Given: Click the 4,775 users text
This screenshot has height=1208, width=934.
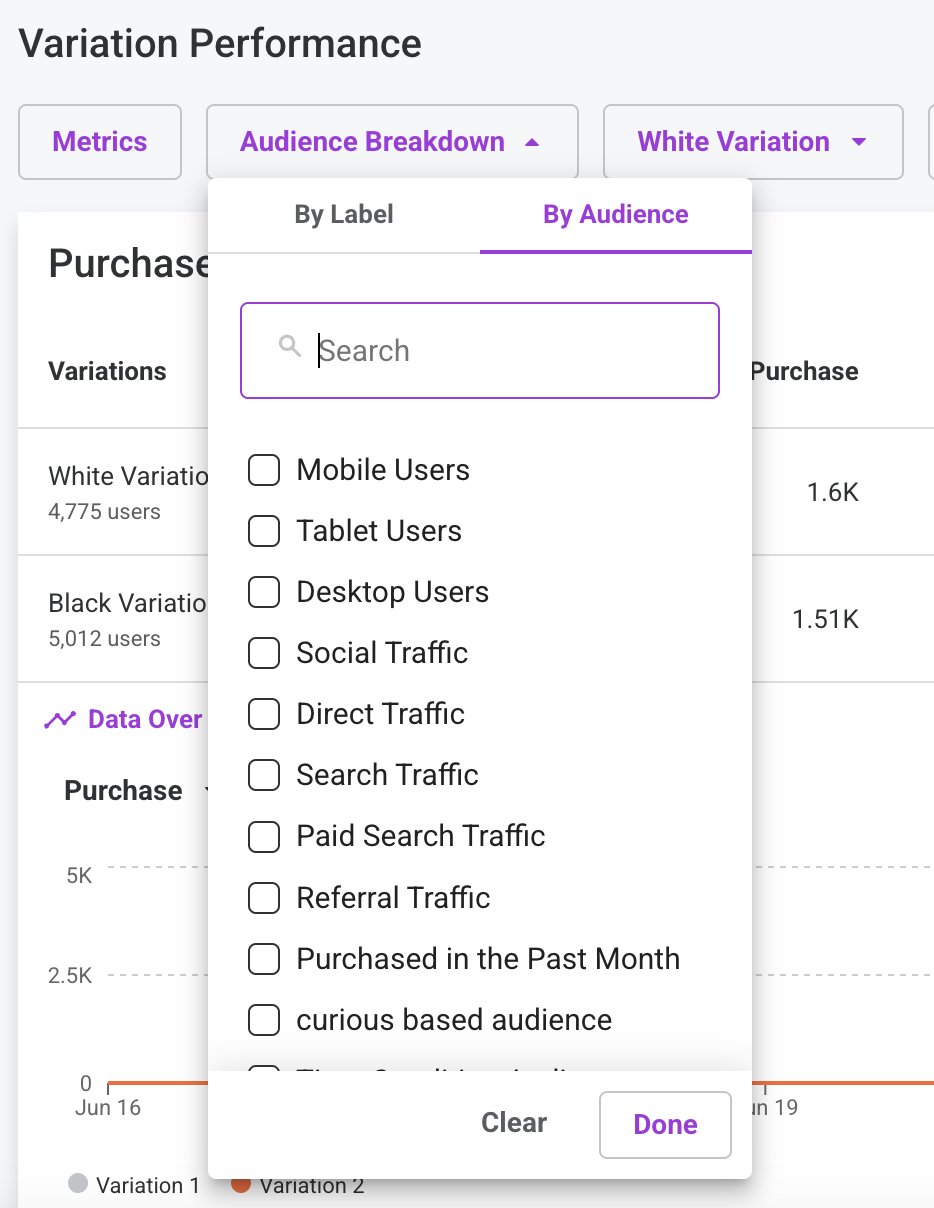Looking at the screenshot, I should [104, 511].
